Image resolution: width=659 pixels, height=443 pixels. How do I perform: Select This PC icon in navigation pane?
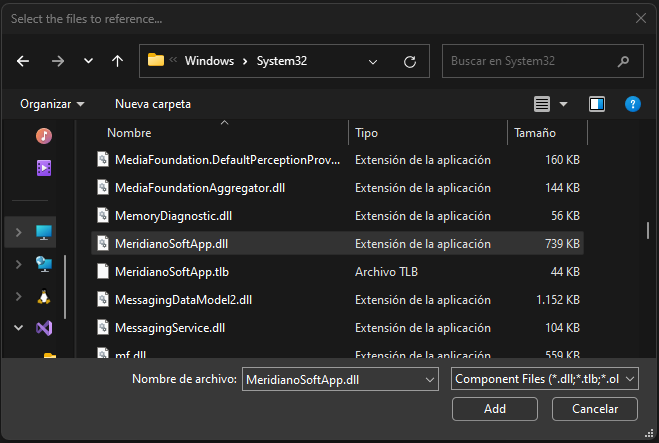44,232
